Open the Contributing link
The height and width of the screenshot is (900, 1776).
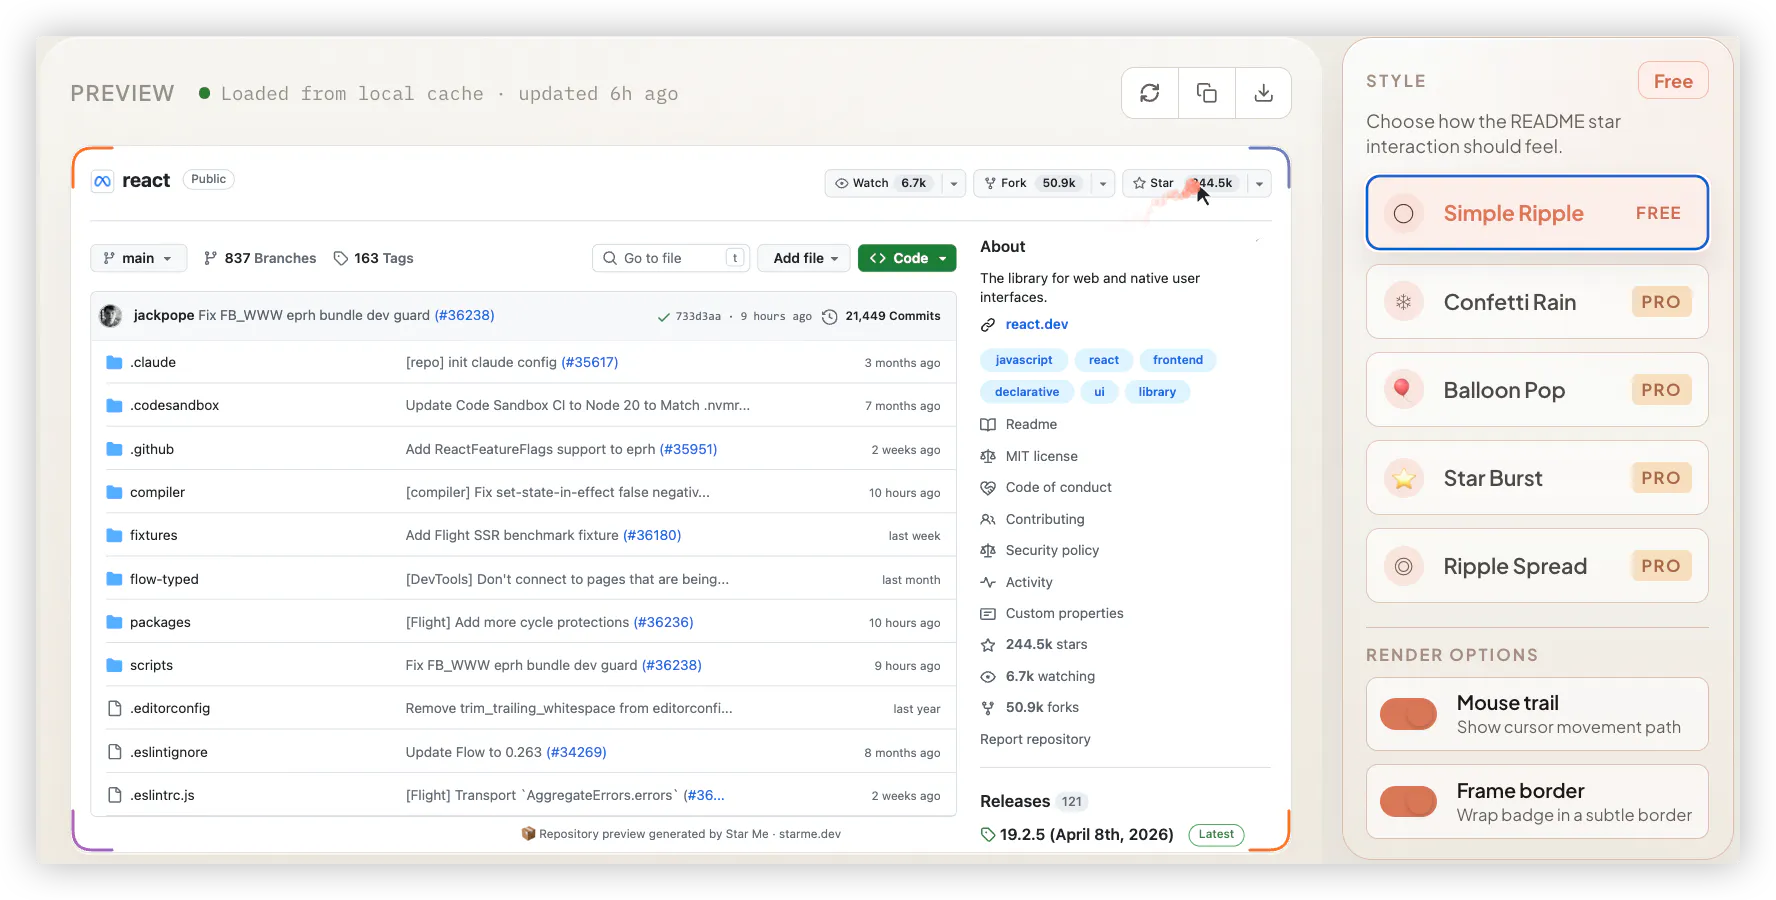(1045, 519)
